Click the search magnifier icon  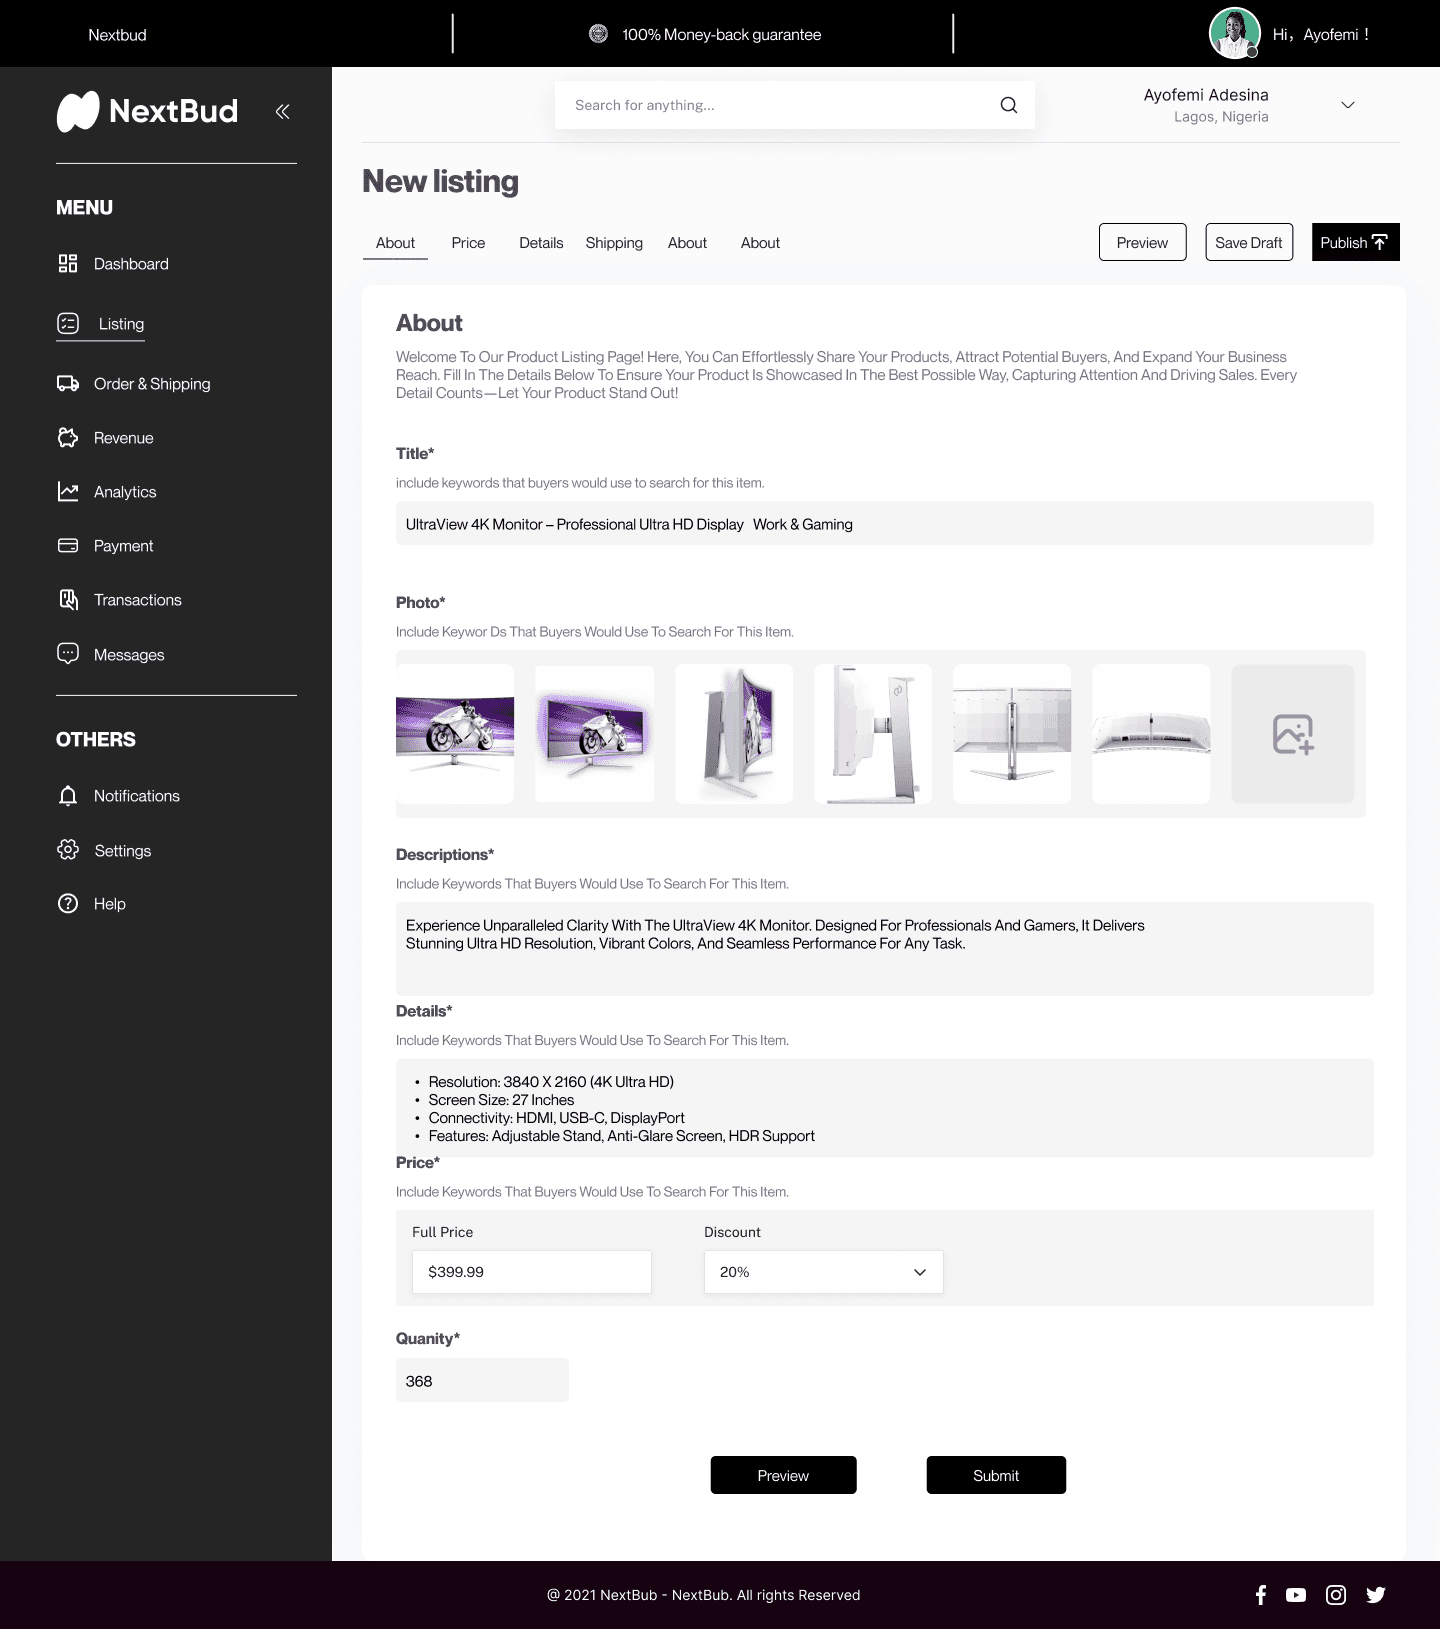coord(1009,105)
